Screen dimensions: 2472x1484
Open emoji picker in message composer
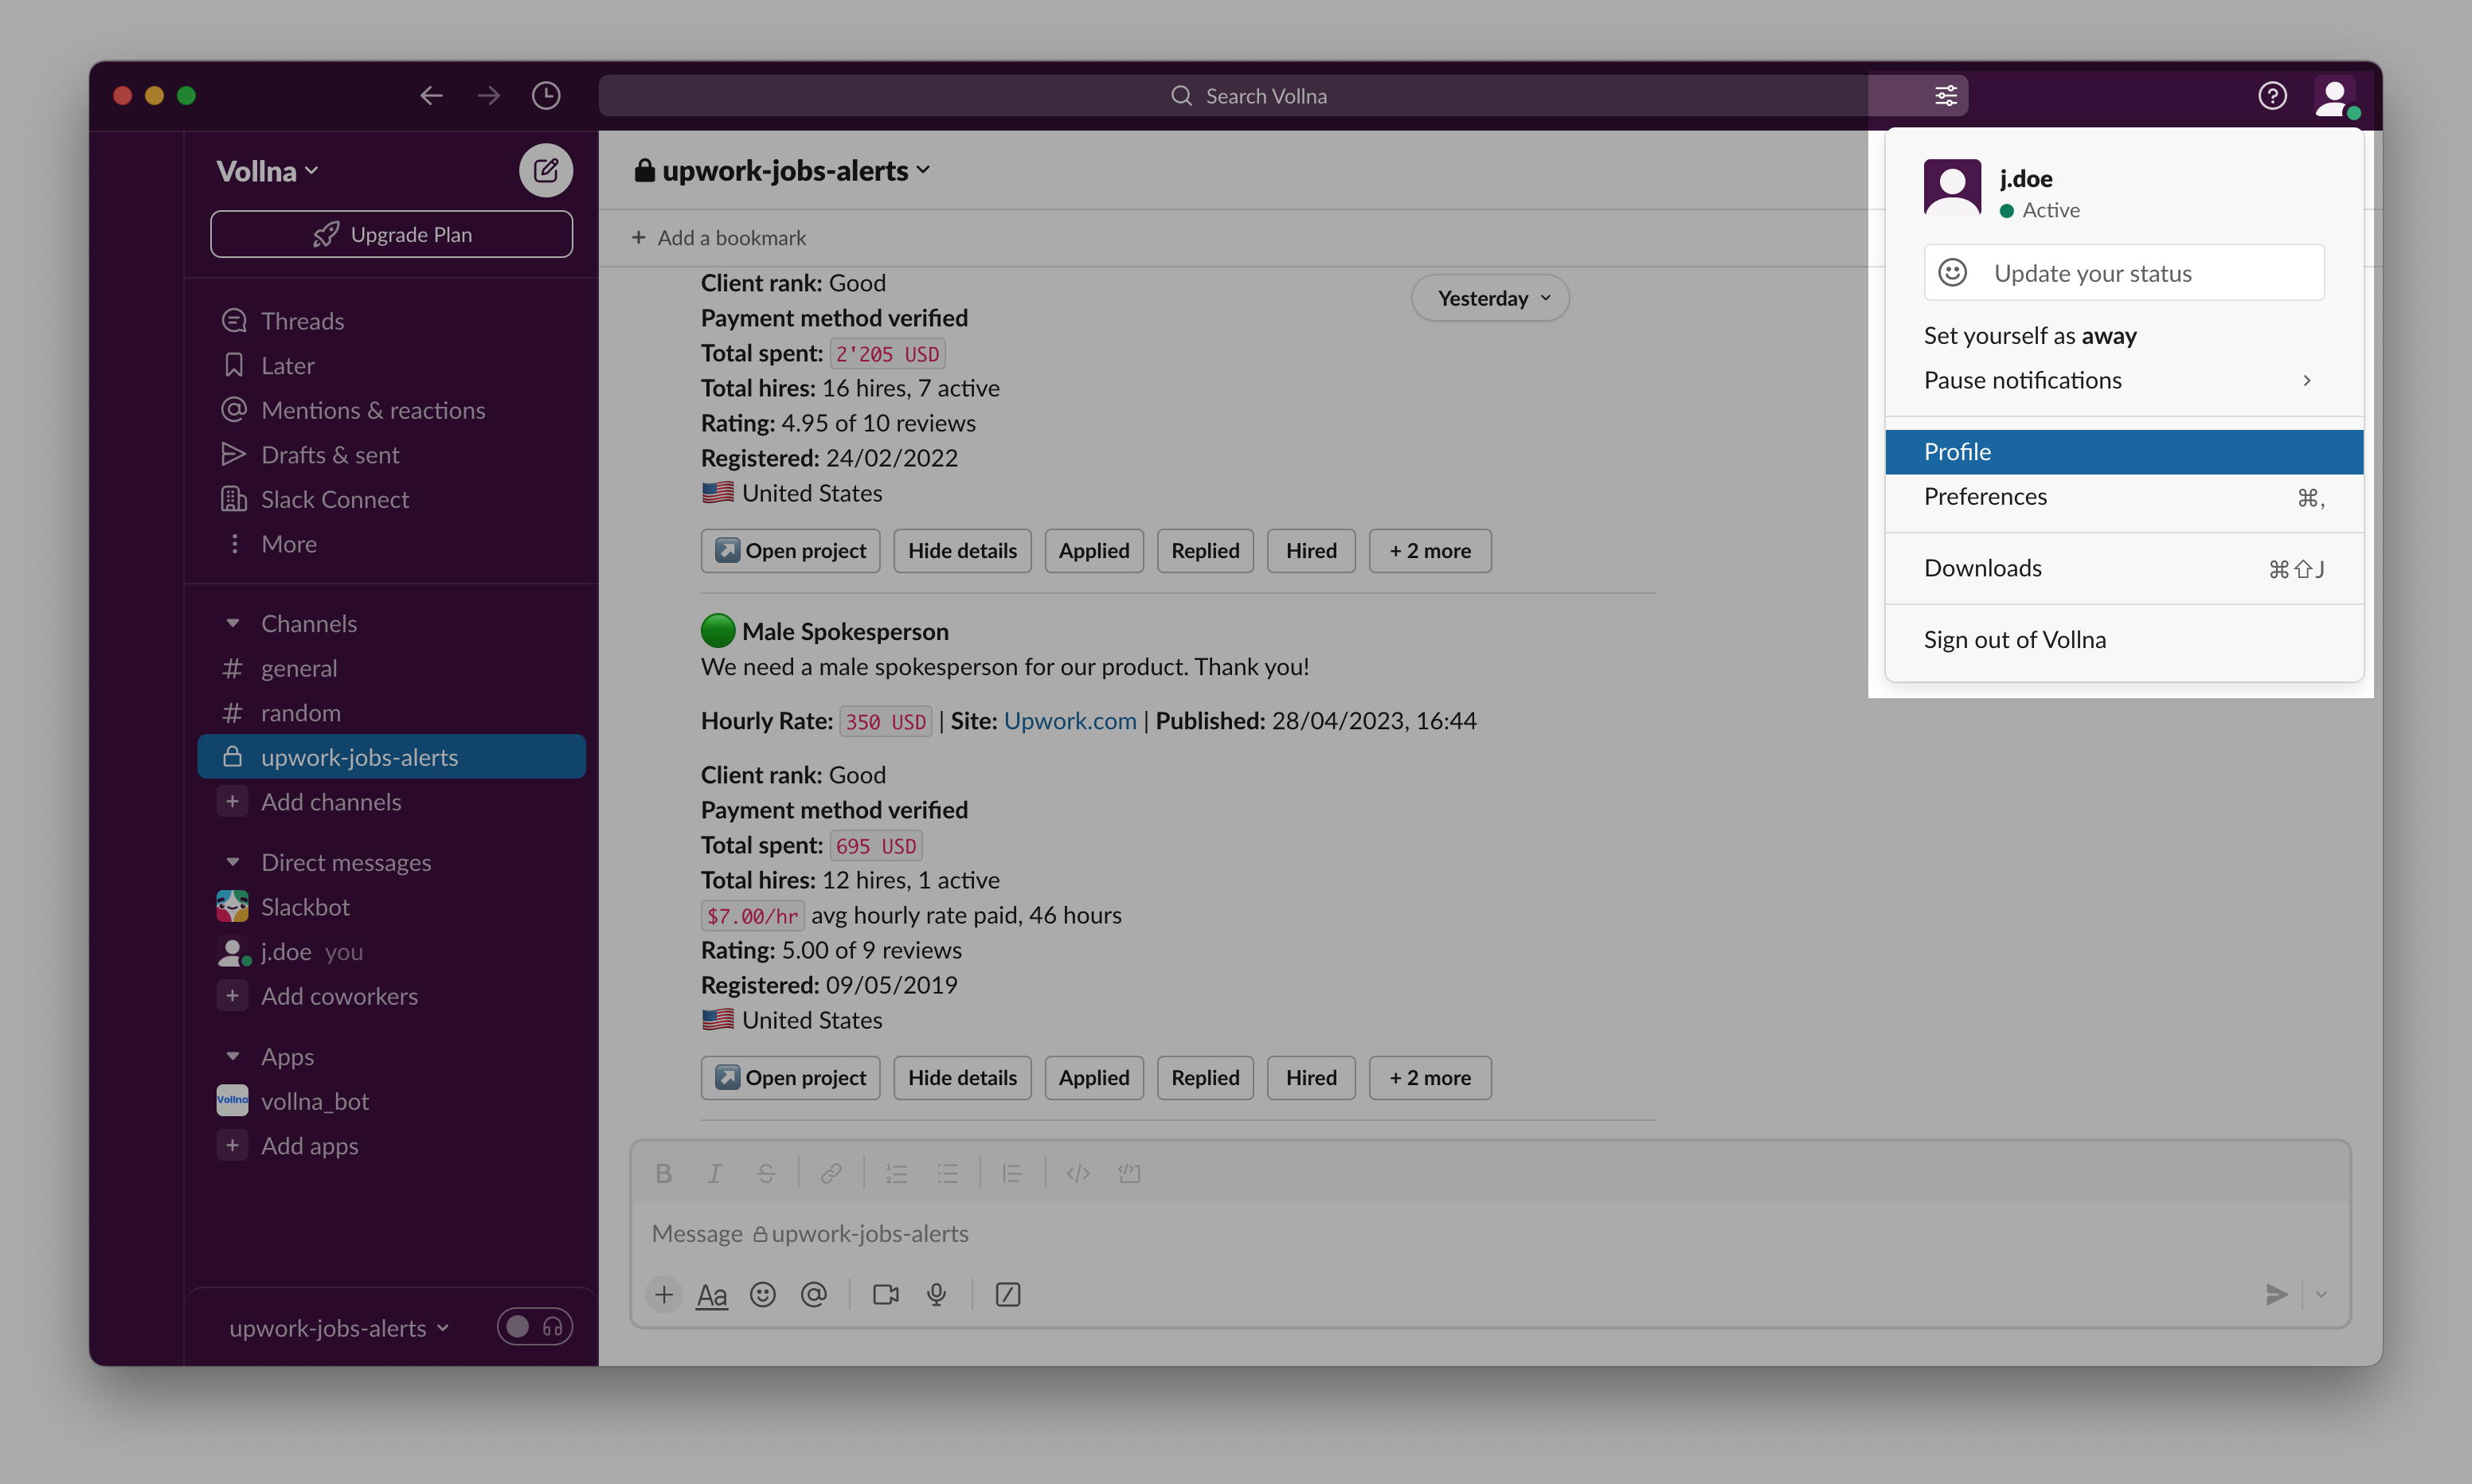tap(763, 1294)
